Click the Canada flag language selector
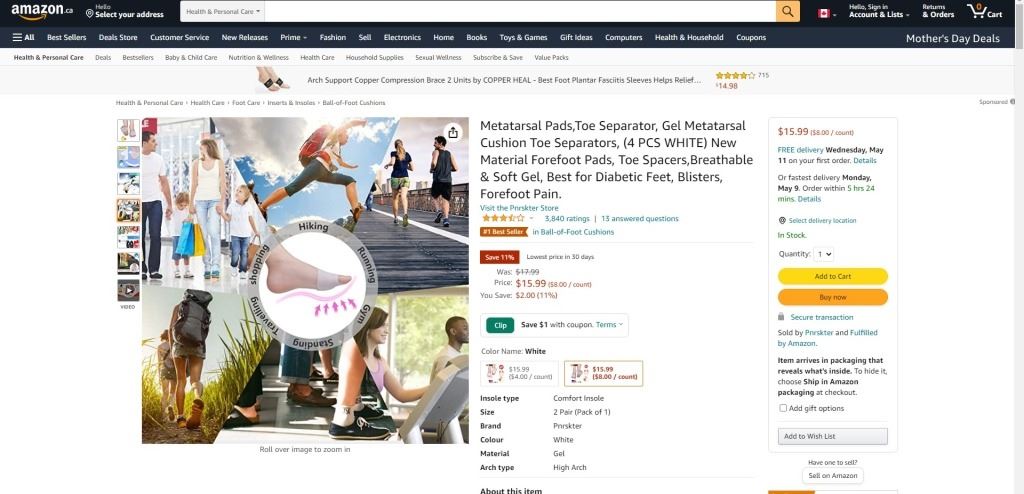1024x494 pixels. pyautogui.click(x=827, y=13)
